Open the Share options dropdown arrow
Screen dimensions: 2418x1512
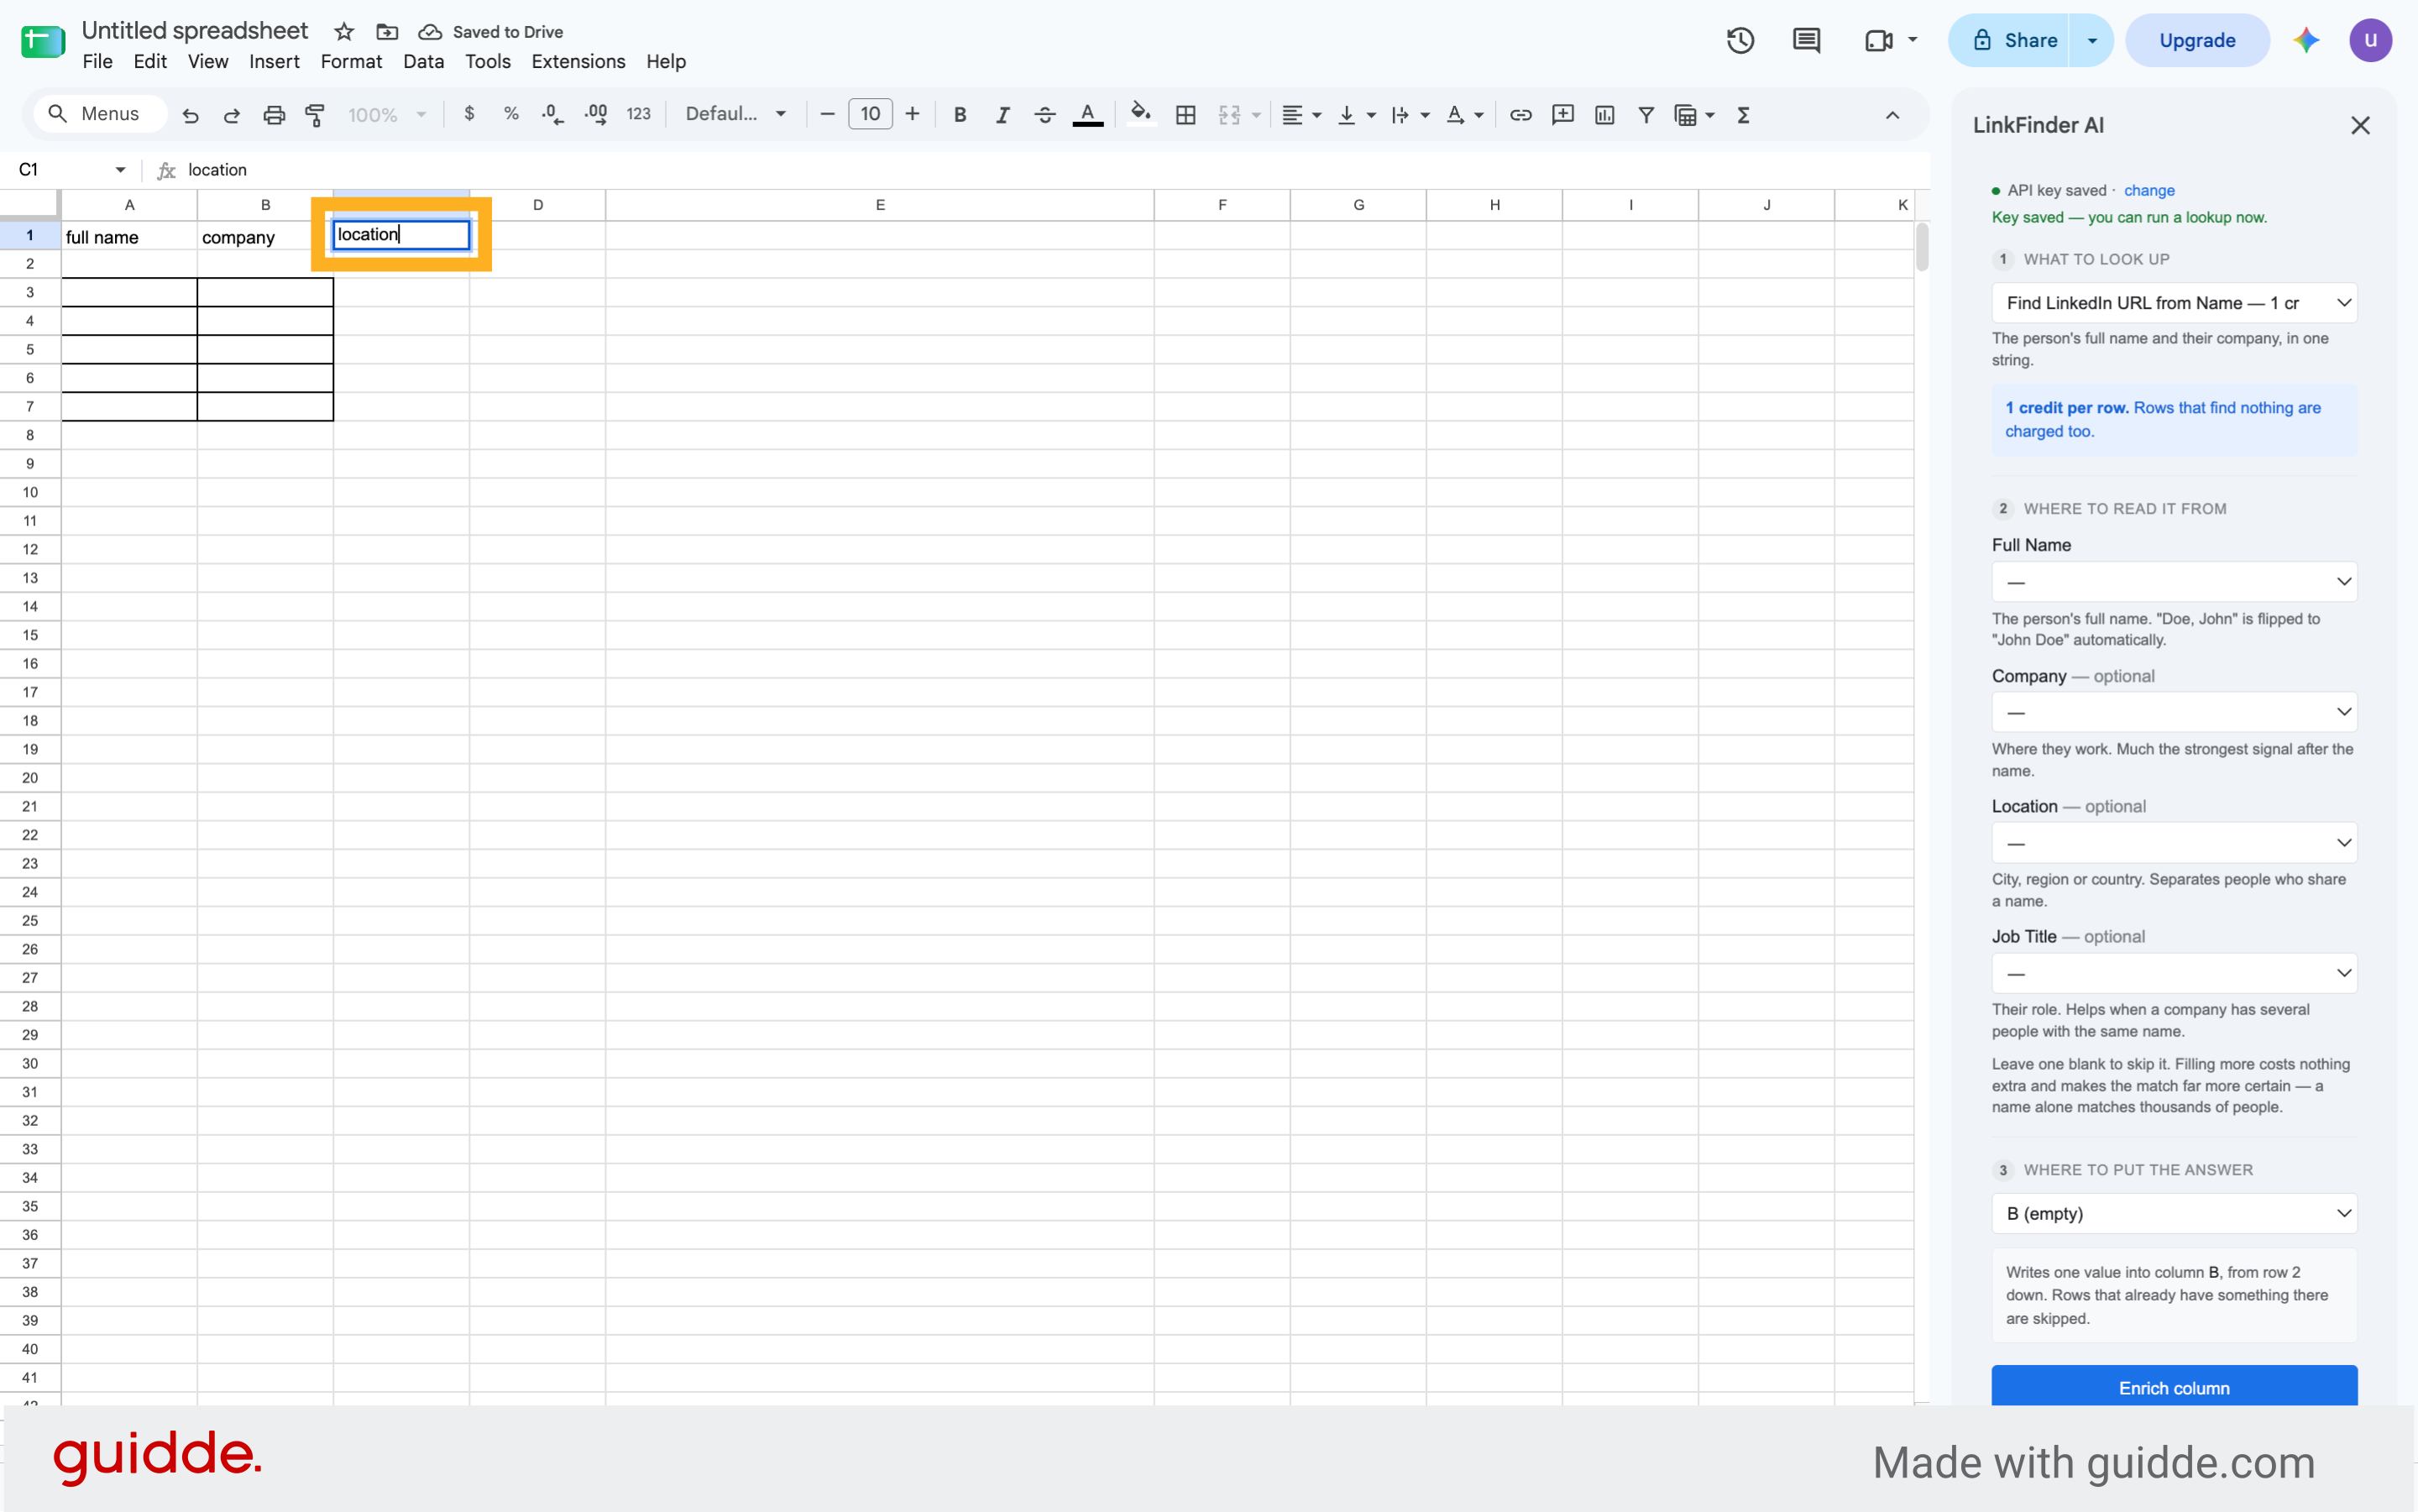coord(2092,40)
